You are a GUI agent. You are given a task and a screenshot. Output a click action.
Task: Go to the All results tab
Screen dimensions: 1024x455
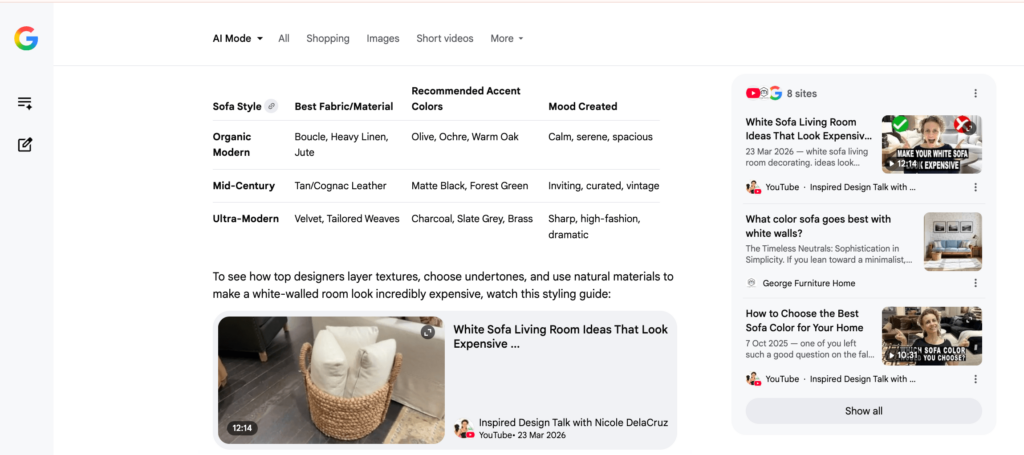(x=283, y=39)
